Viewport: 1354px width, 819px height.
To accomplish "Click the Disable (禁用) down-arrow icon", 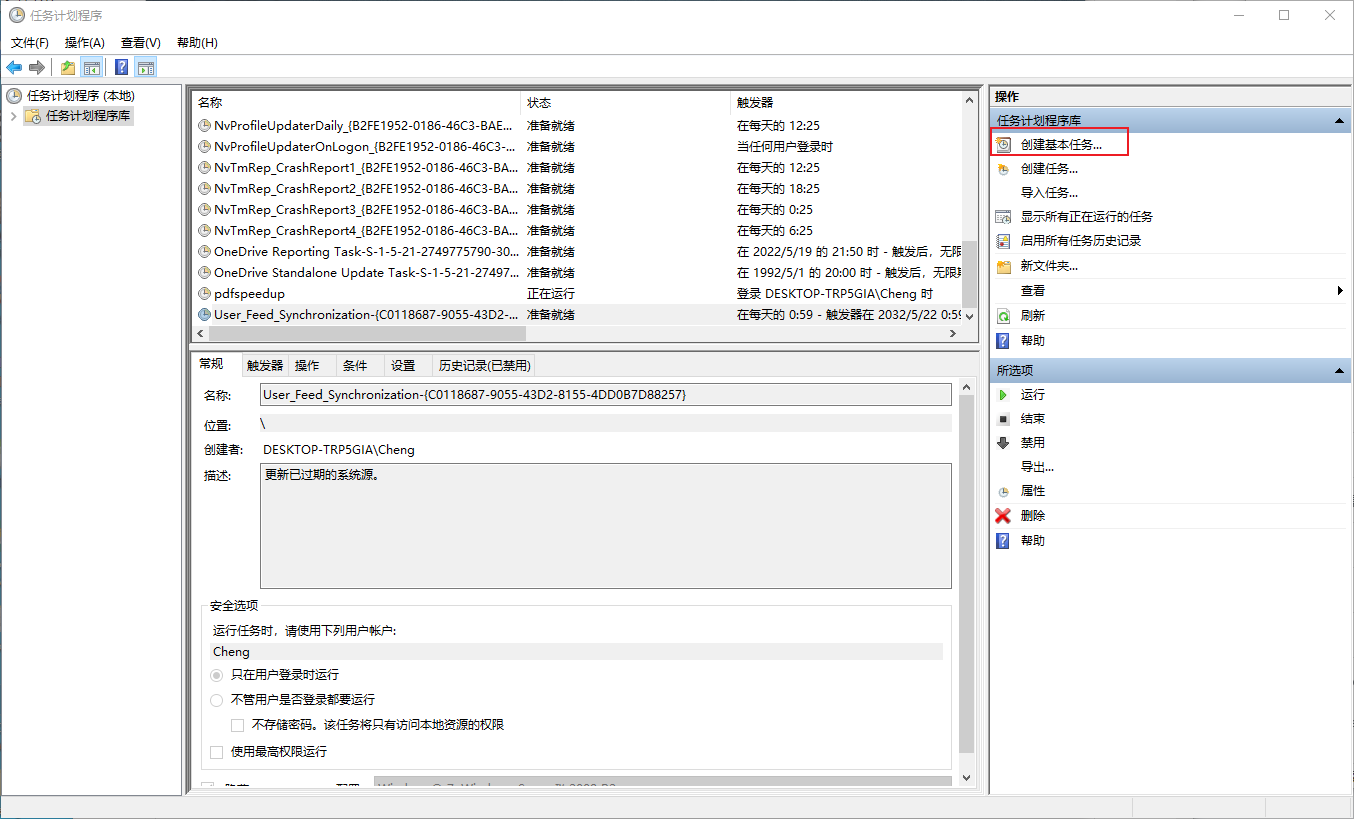I will pyautogui.click(x=1003, y=443).
